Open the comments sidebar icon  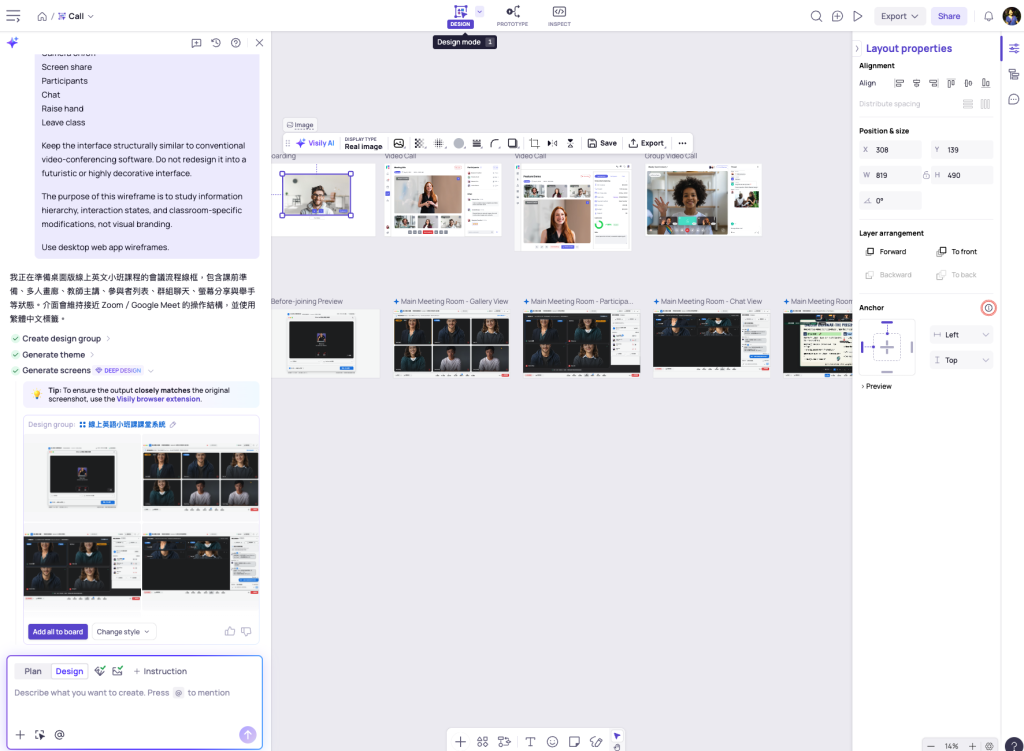pyautogui.click(x=1014, y=99)
